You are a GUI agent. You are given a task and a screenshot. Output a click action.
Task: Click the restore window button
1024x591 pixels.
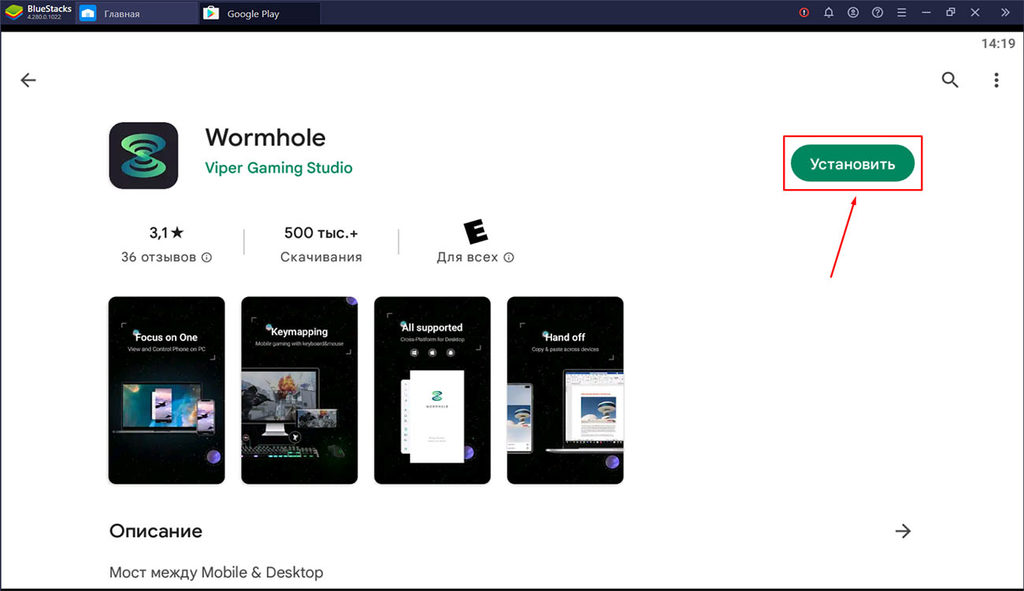click(951, 12)
